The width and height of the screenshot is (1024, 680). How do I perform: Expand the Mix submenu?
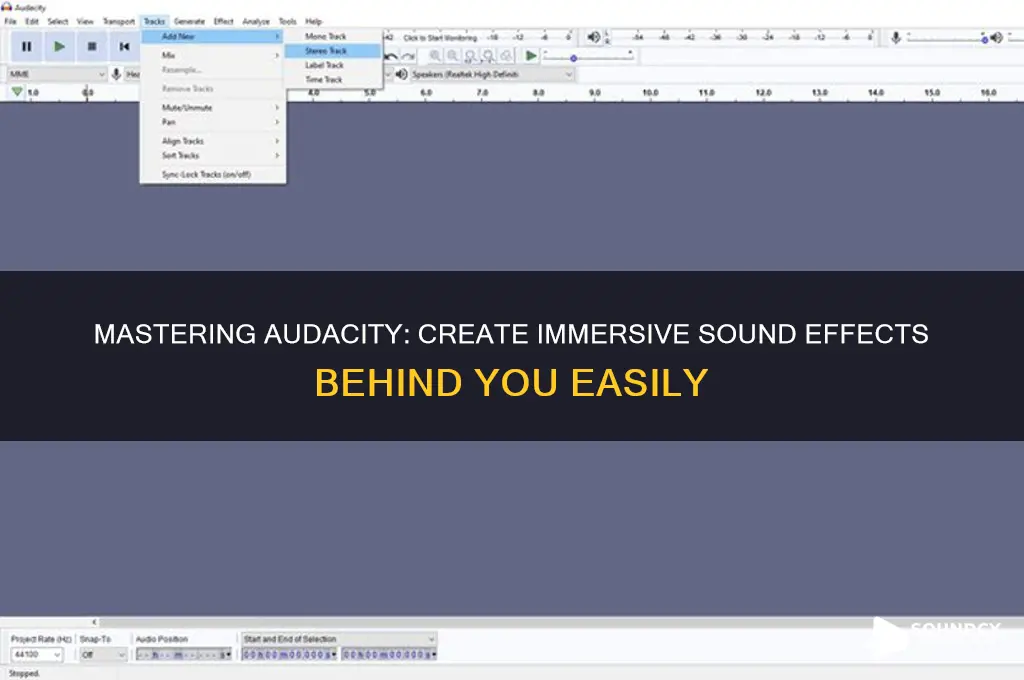(213, 56)
